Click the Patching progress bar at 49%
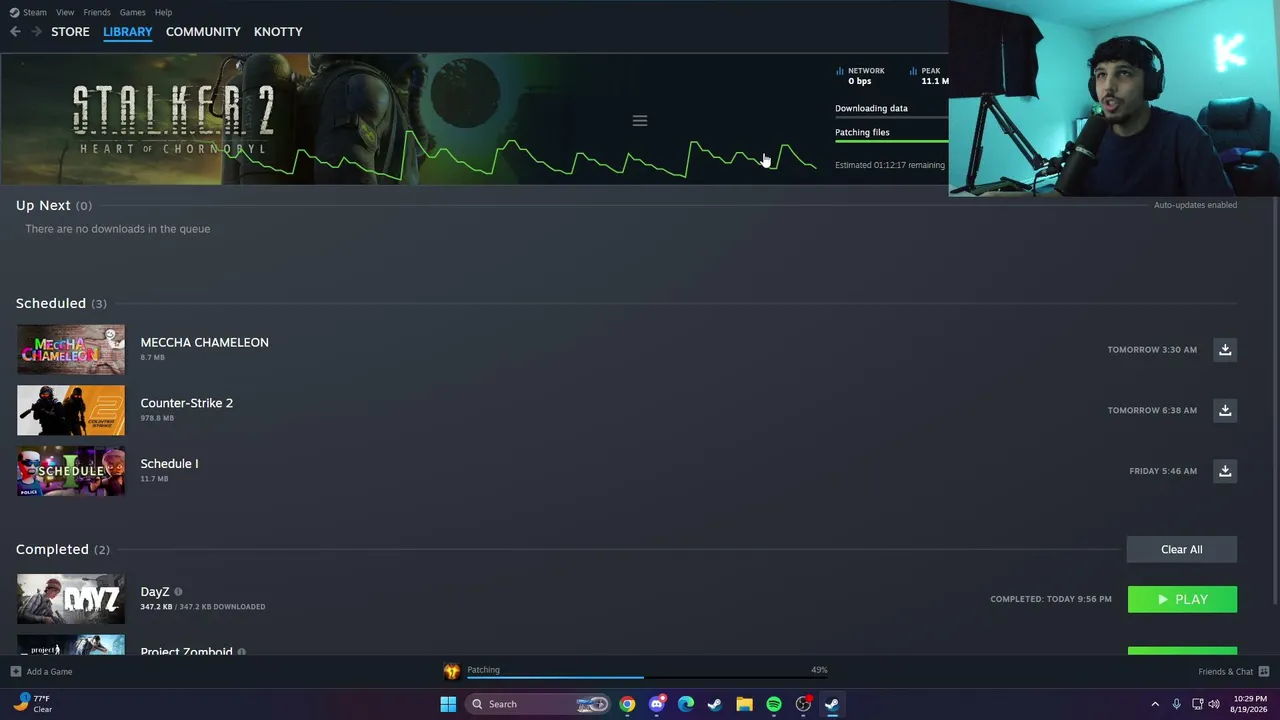The width and height of the screenshot is (1280, 720). (x=647, y=678)
